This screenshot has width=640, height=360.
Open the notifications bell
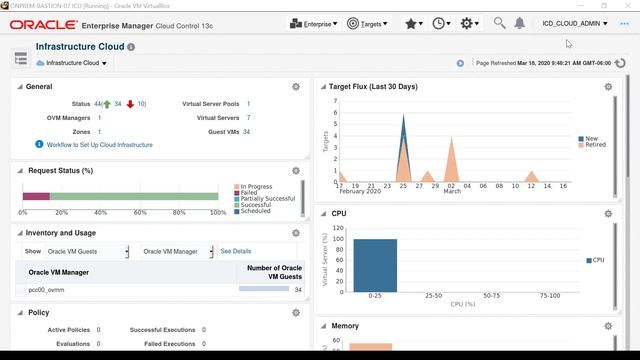[x=519, y=23]
